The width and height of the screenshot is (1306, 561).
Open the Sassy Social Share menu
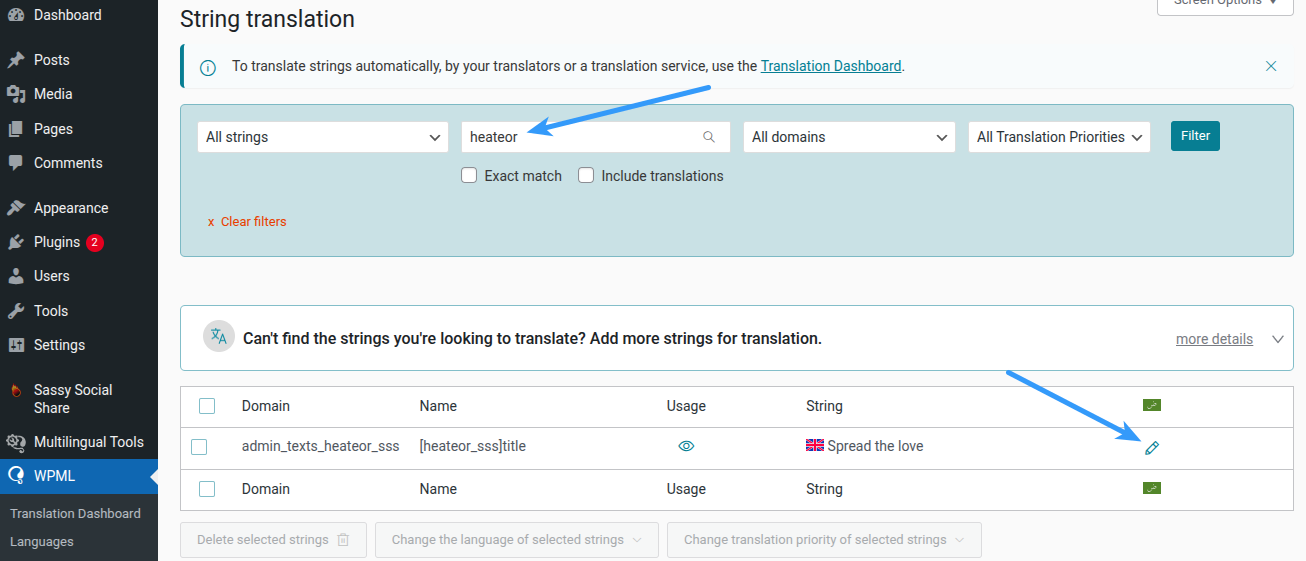[78, 399]
